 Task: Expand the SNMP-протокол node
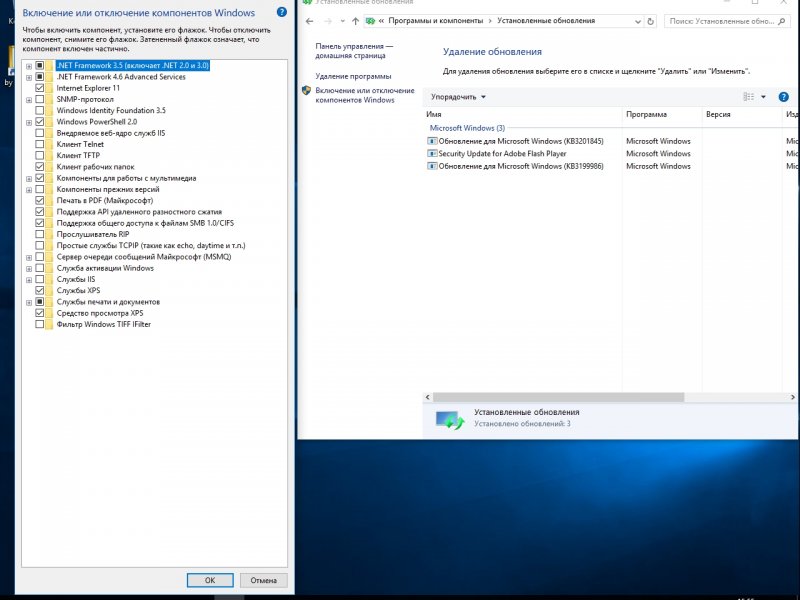pos(29,100)
